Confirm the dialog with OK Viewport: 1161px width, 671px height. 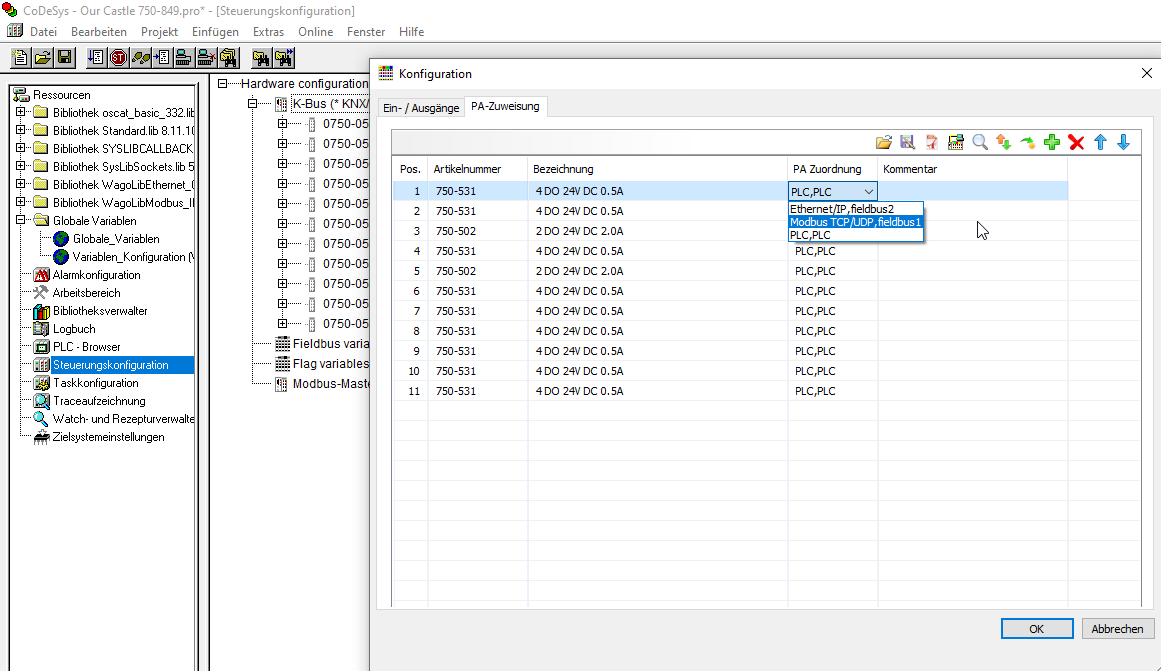tap(1036, 629)
